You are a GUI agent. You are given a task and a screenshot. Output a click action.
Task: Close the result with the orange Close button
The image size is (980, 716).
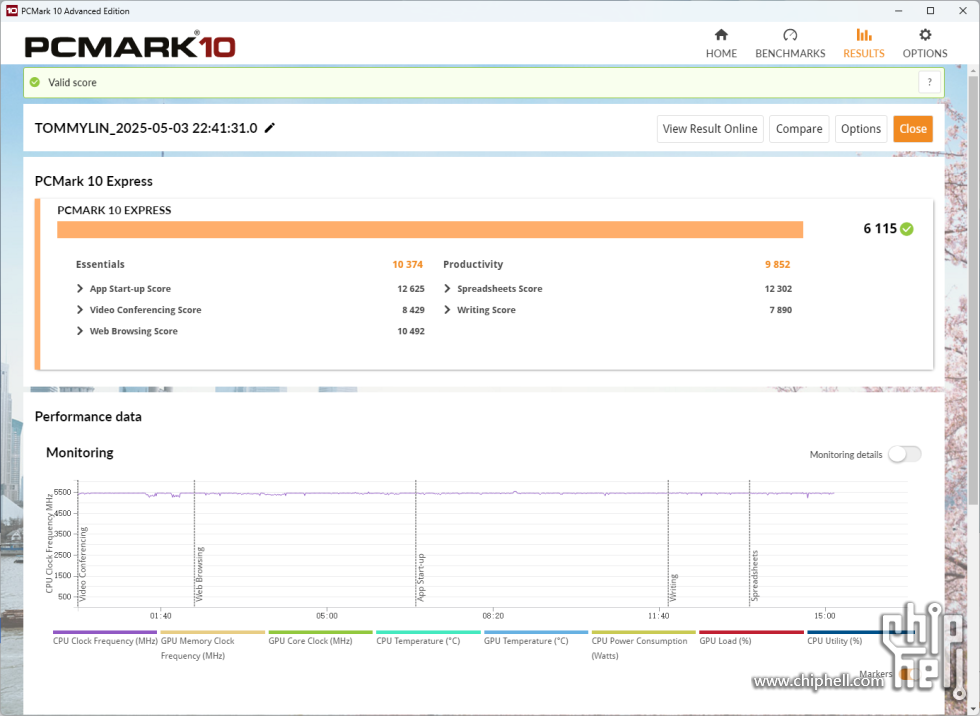pos(913,129)
